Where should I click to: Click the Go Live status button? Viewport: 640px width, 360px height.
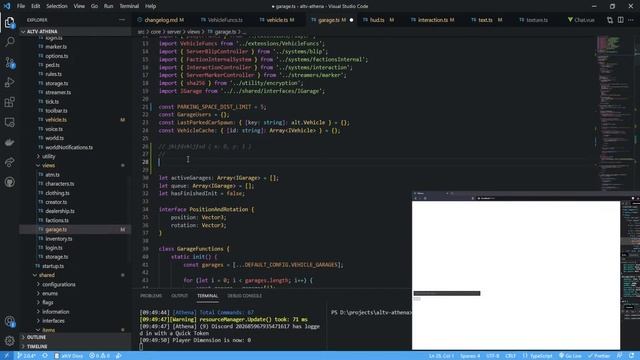[x=570, y=356]
